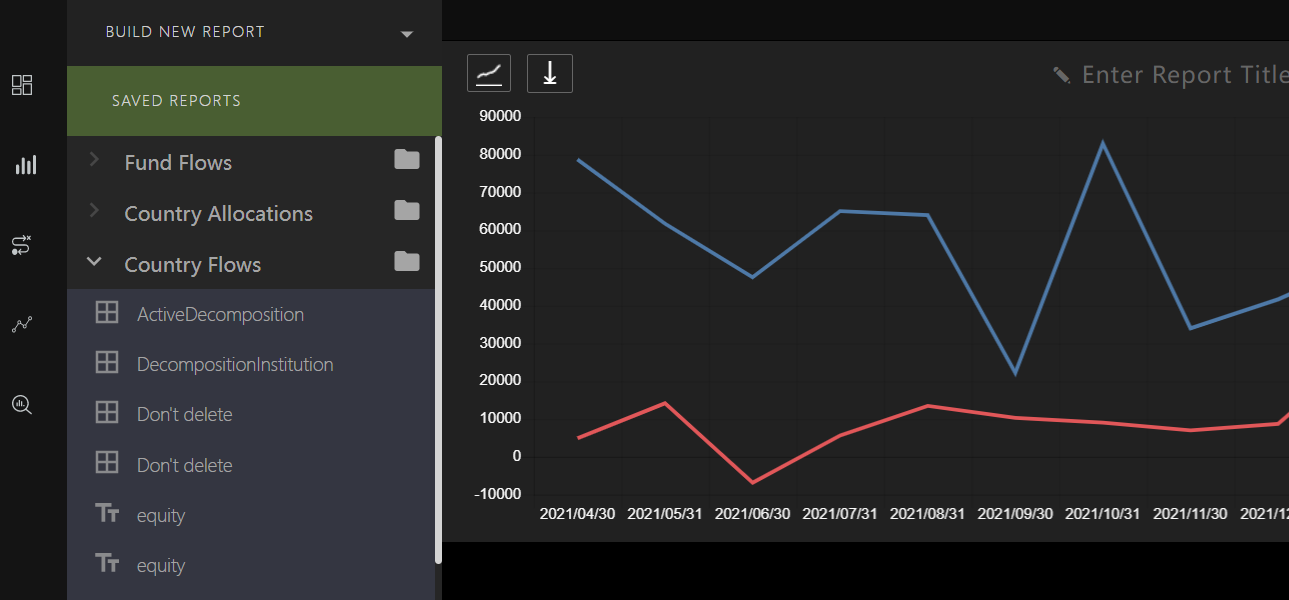
Task: Click the pencil edit icon beside report title
Action: [x=1062, y=75]
